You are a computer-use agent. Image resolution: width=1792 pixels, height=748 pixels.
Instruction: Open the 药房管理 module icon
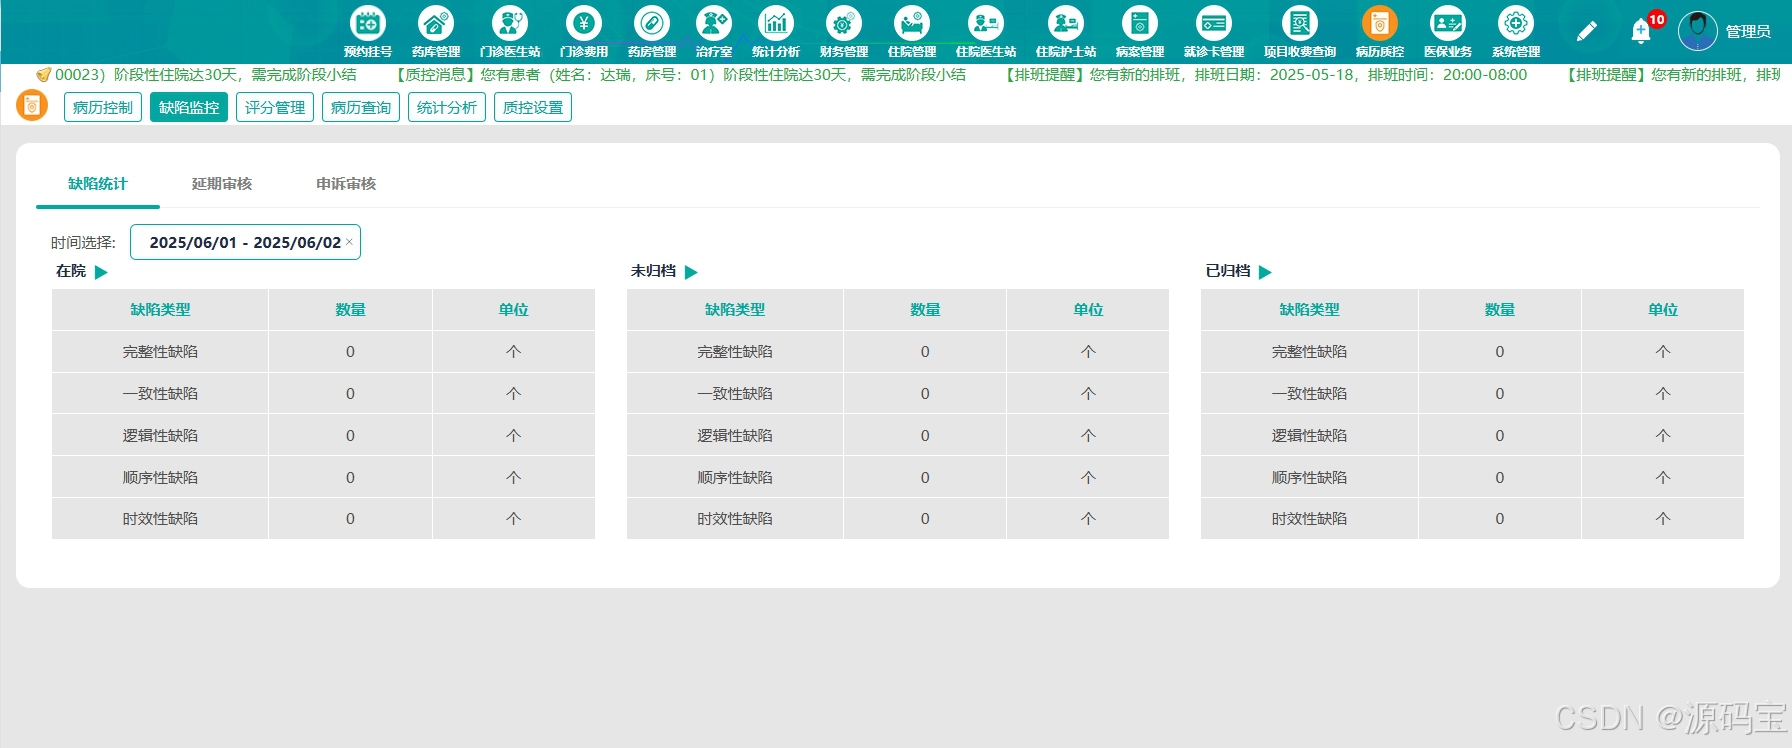click(651, 23)
